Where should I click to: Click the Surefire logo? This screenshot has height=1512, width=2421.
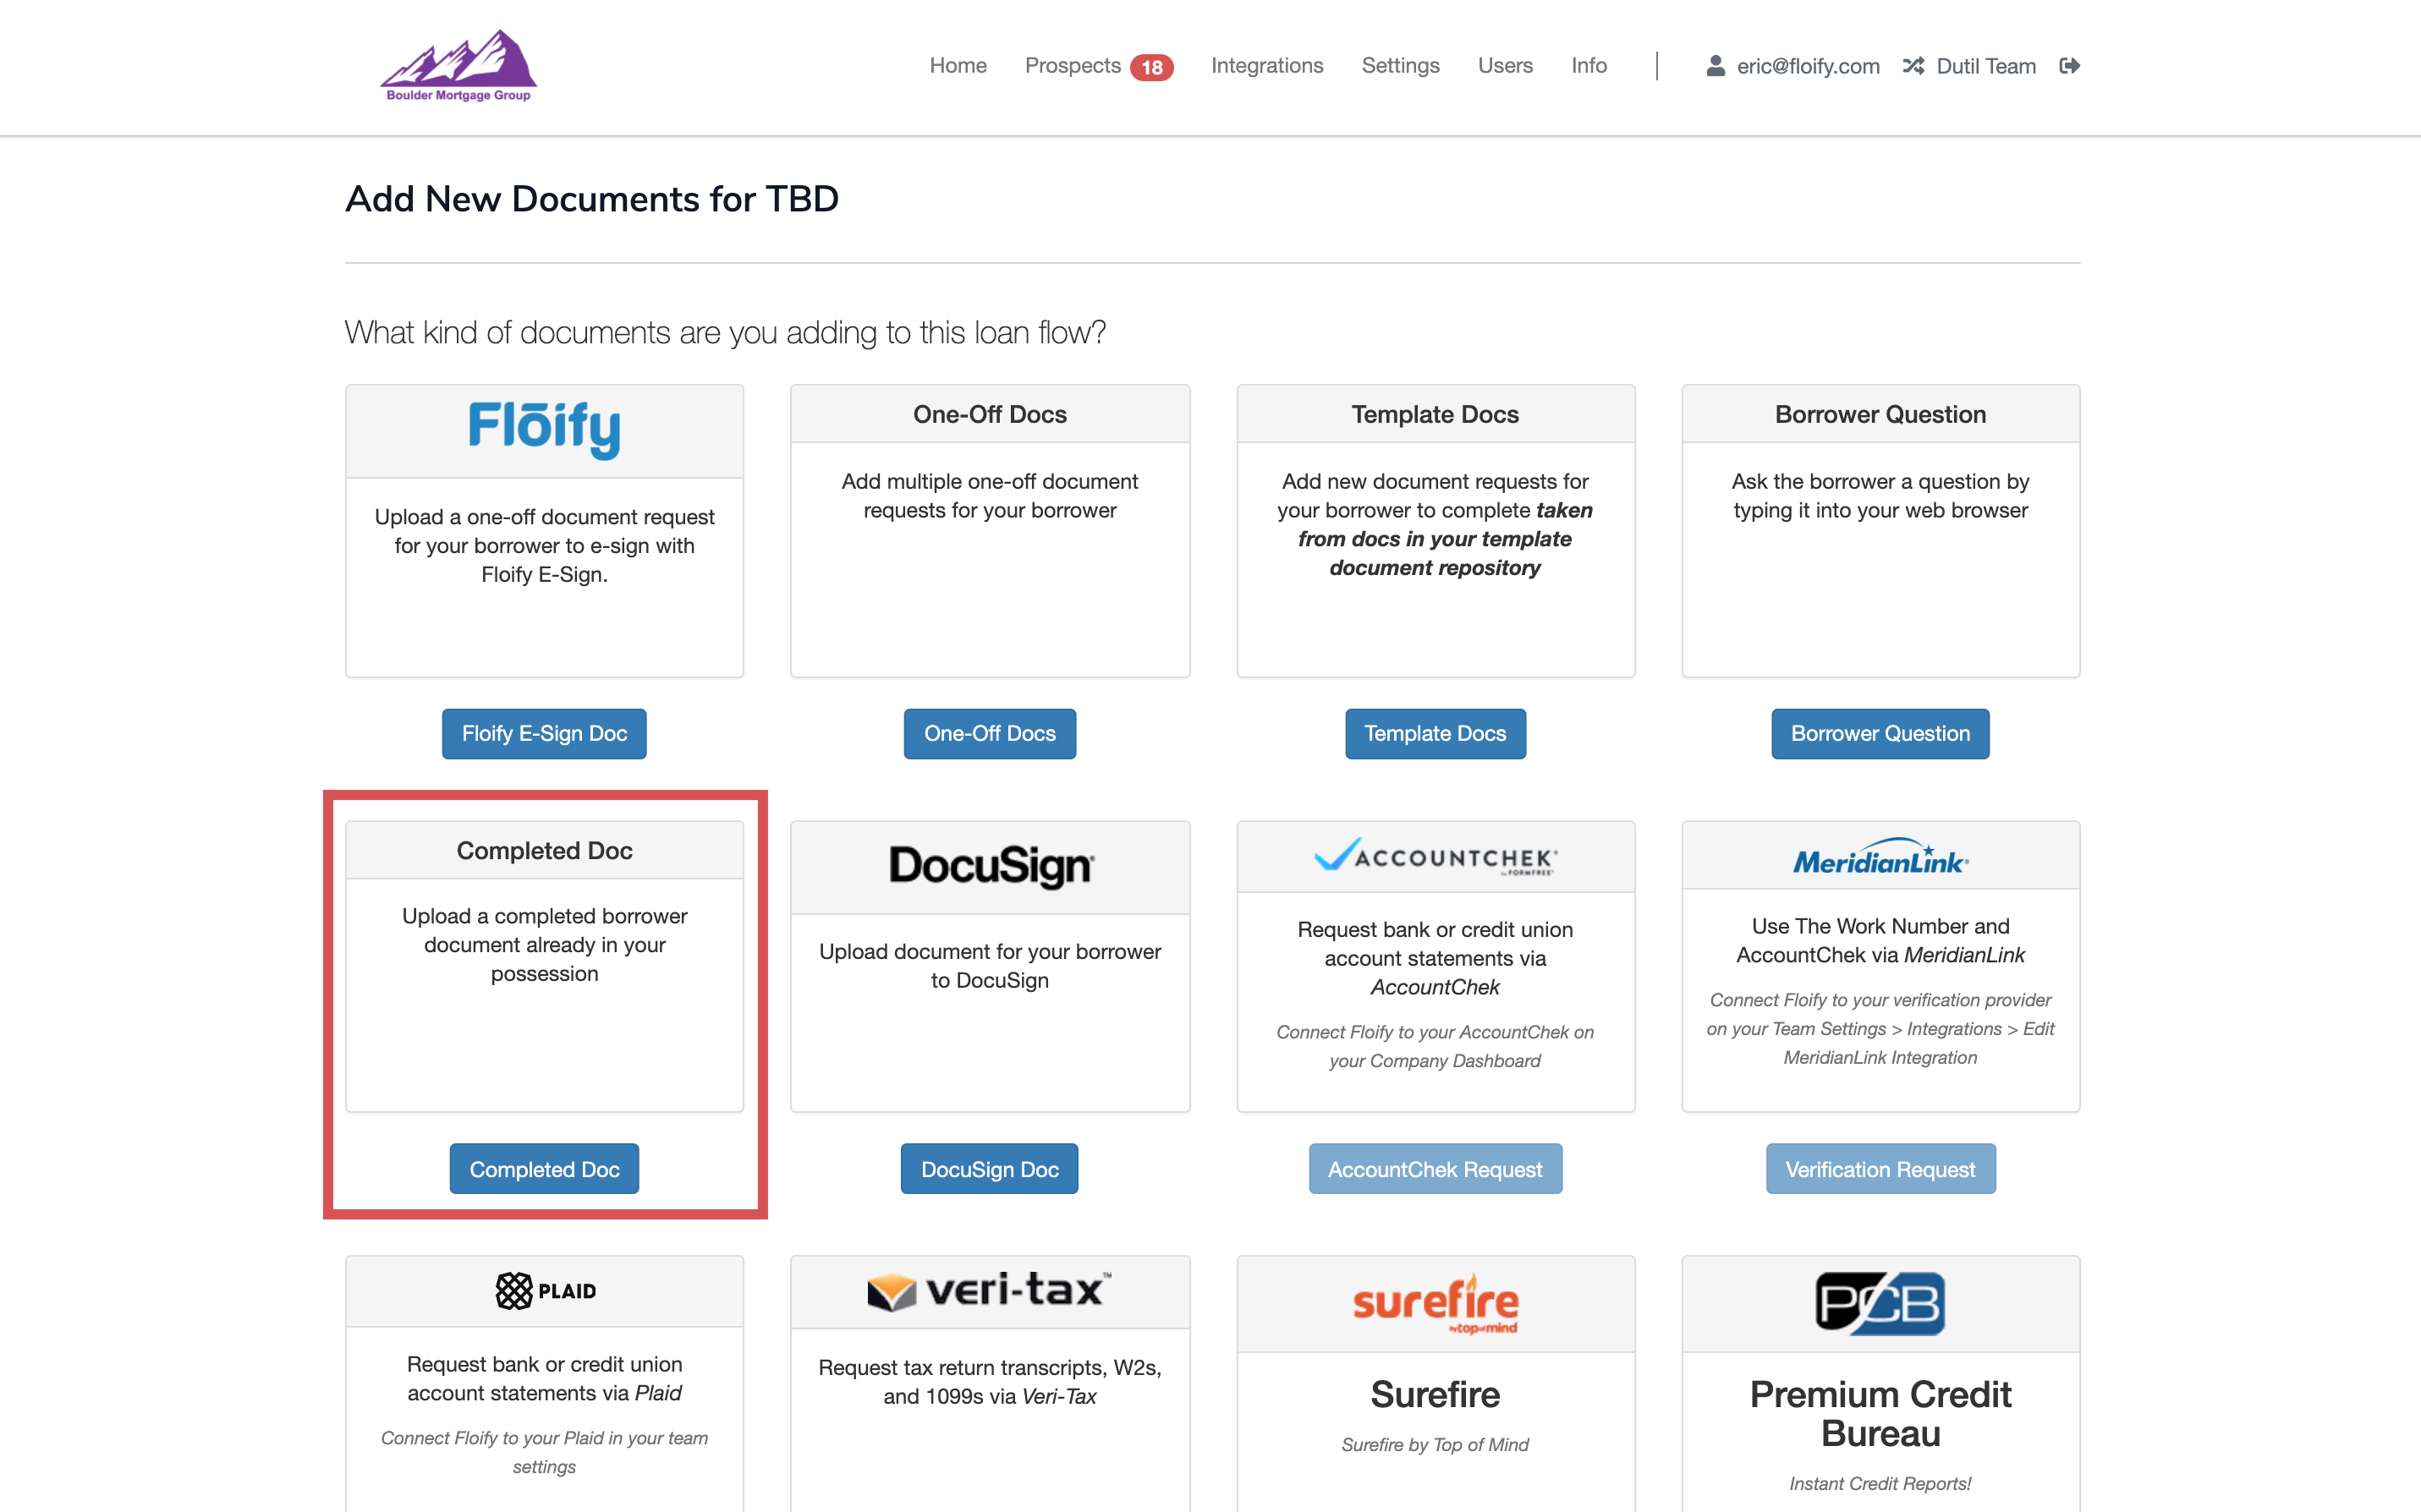tap(1435, 1303)
